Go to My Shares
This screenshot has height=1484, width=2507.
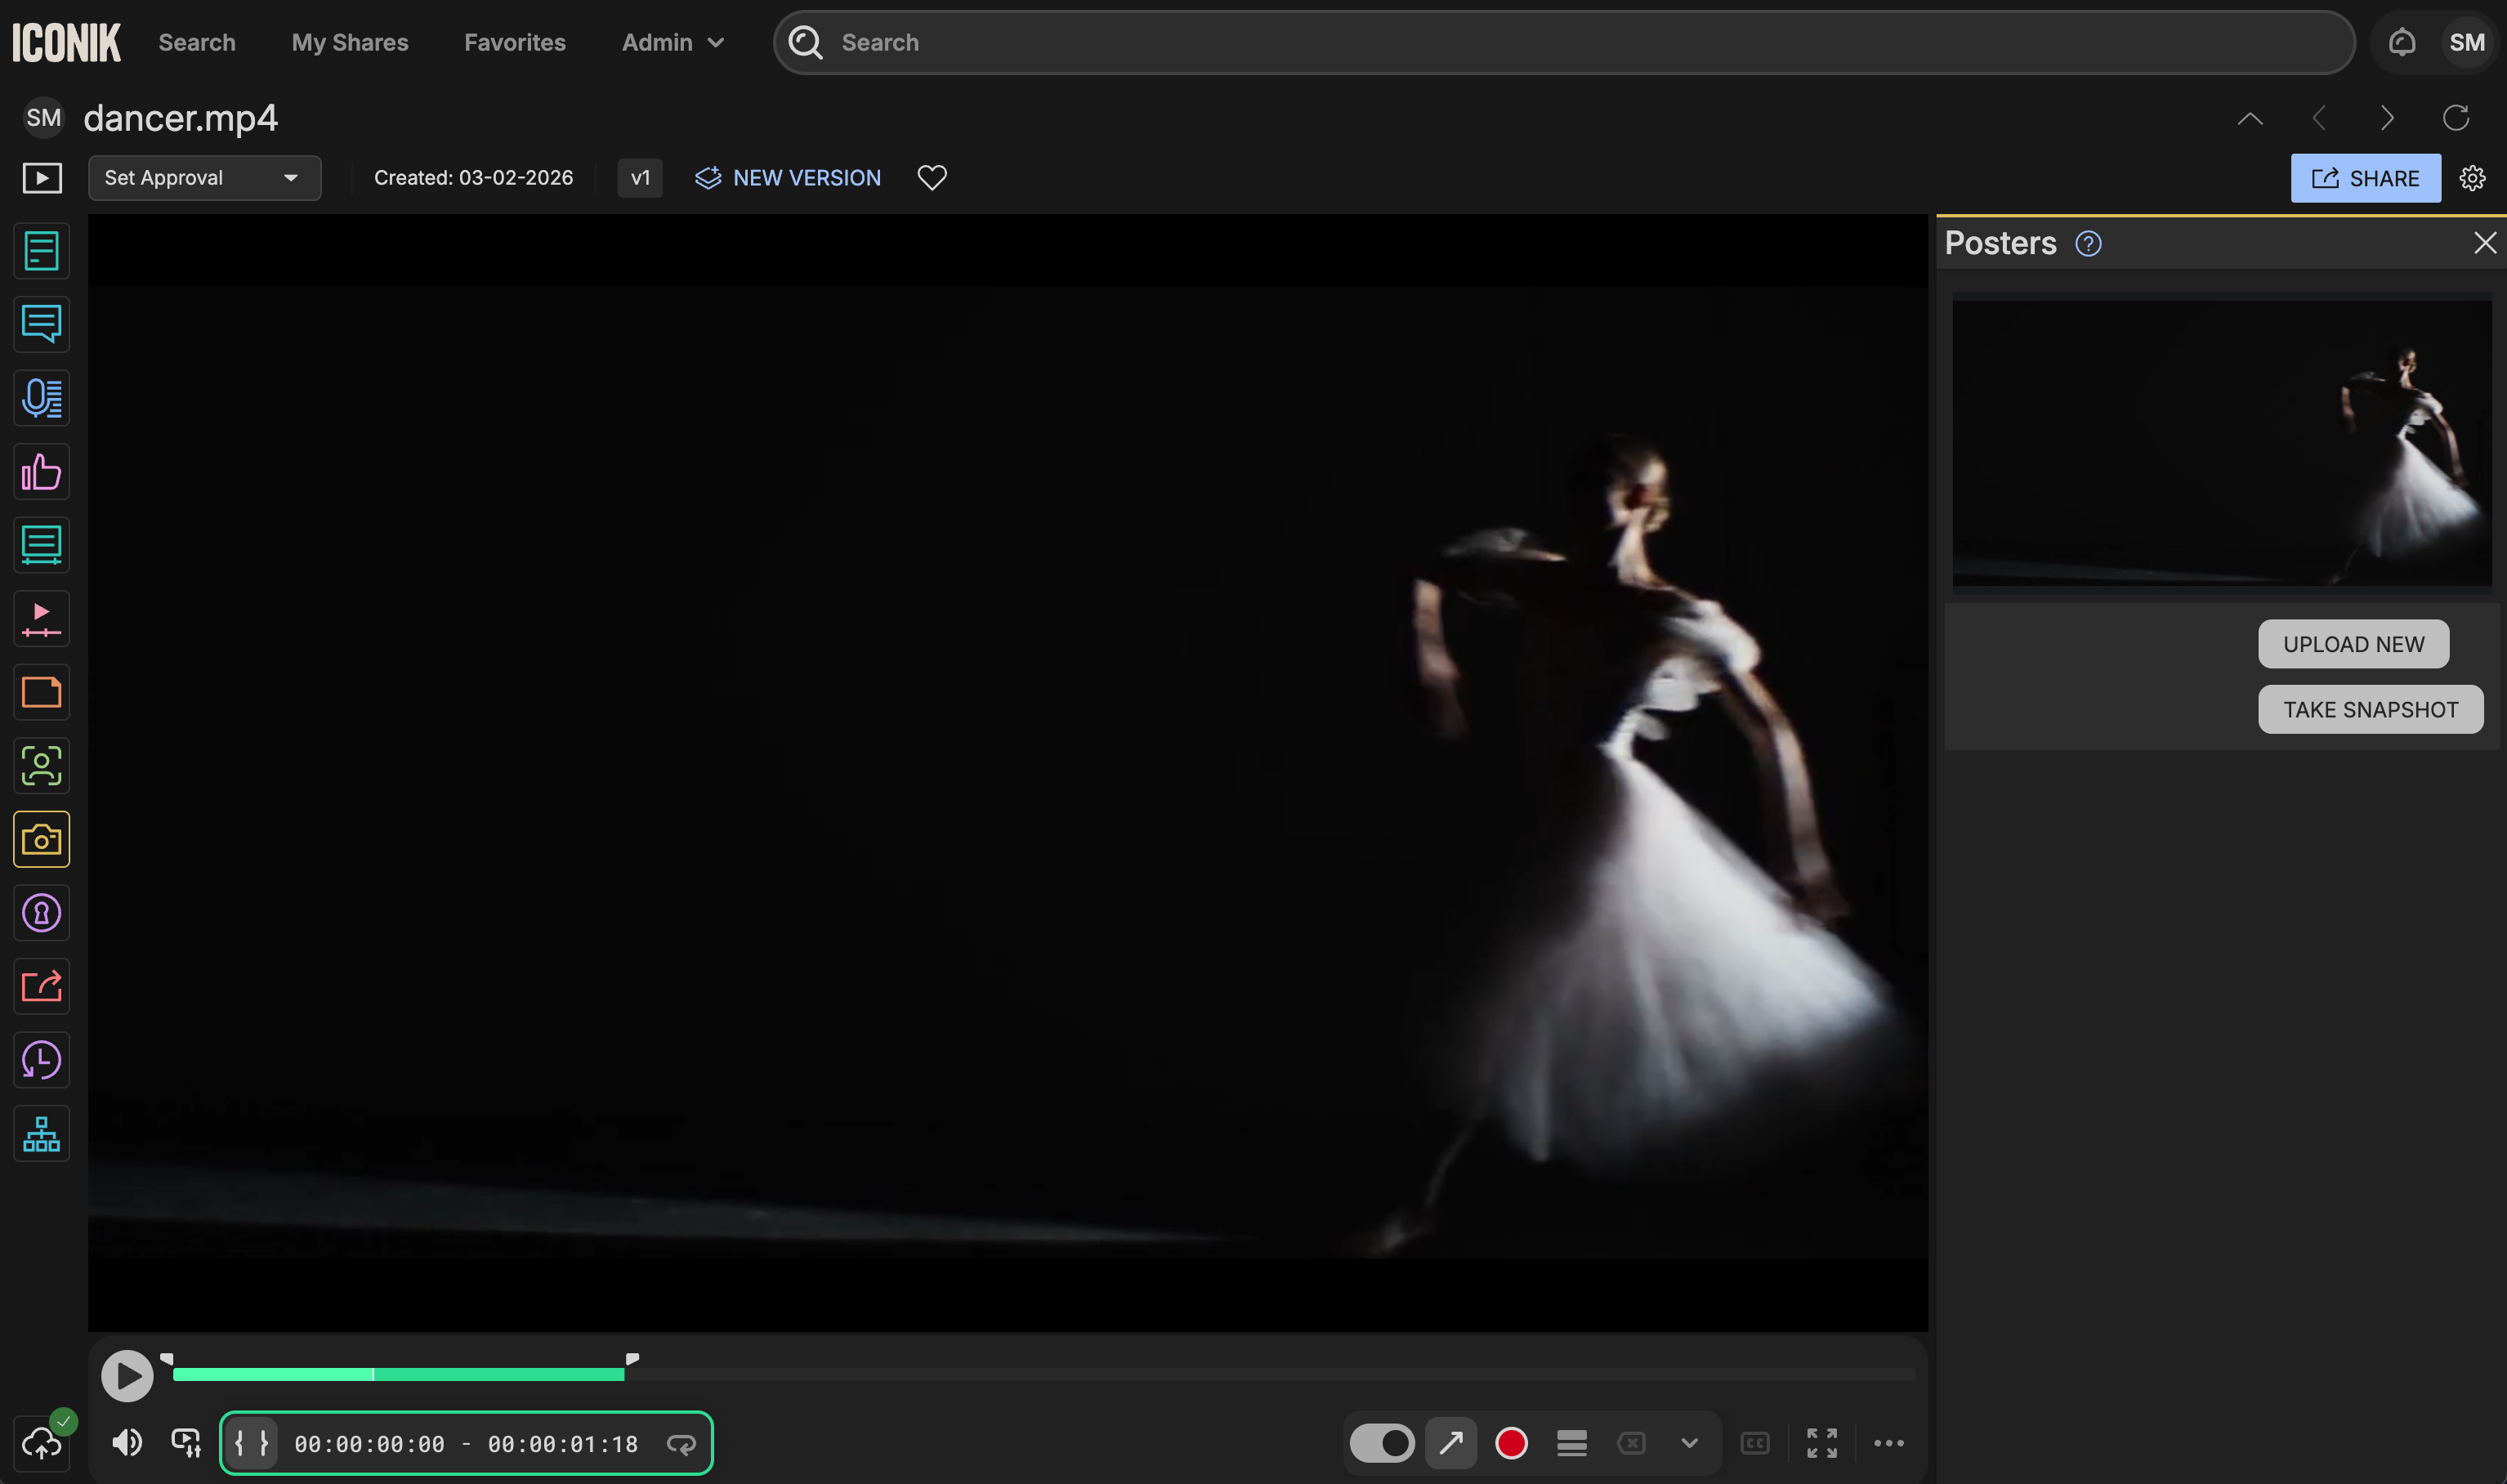pyautogui.click(x=349, y=42)
